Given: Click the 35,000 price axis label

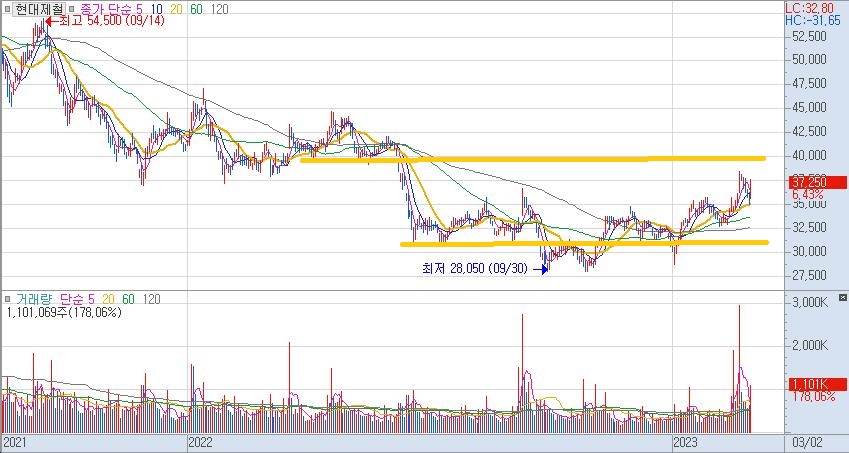Looking at the screenshot, I should click(x=809, y=204).
